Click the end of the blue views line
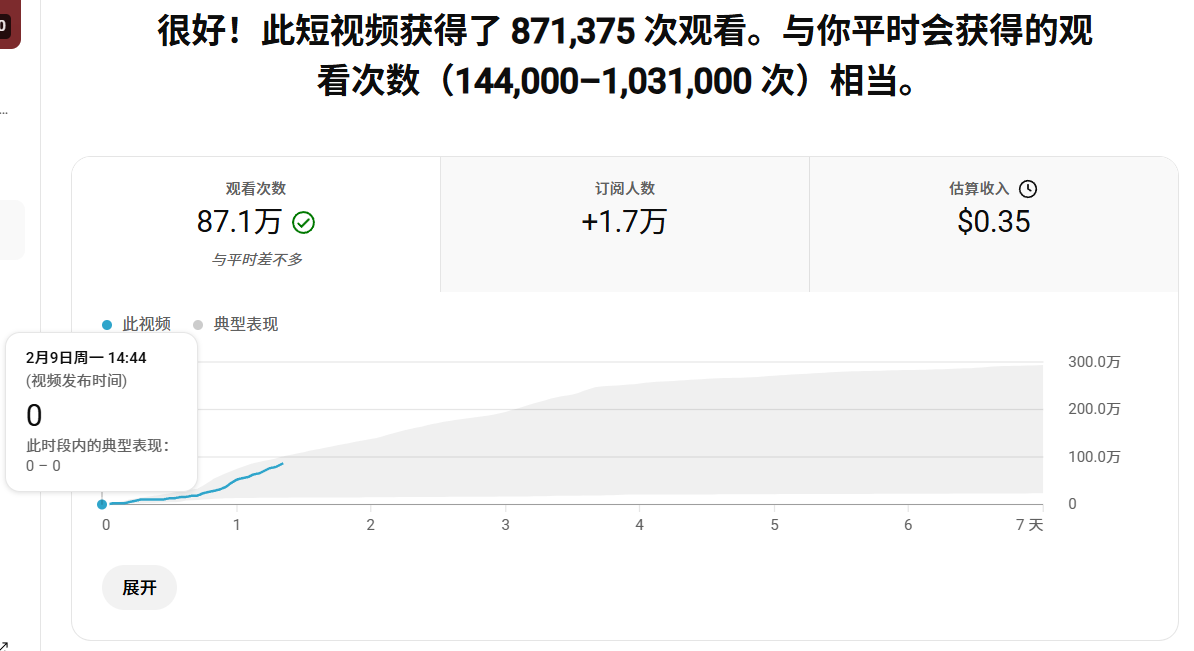Image resolution: width=1194 pixels, height=651 pixels. click(x=283, y=463)
